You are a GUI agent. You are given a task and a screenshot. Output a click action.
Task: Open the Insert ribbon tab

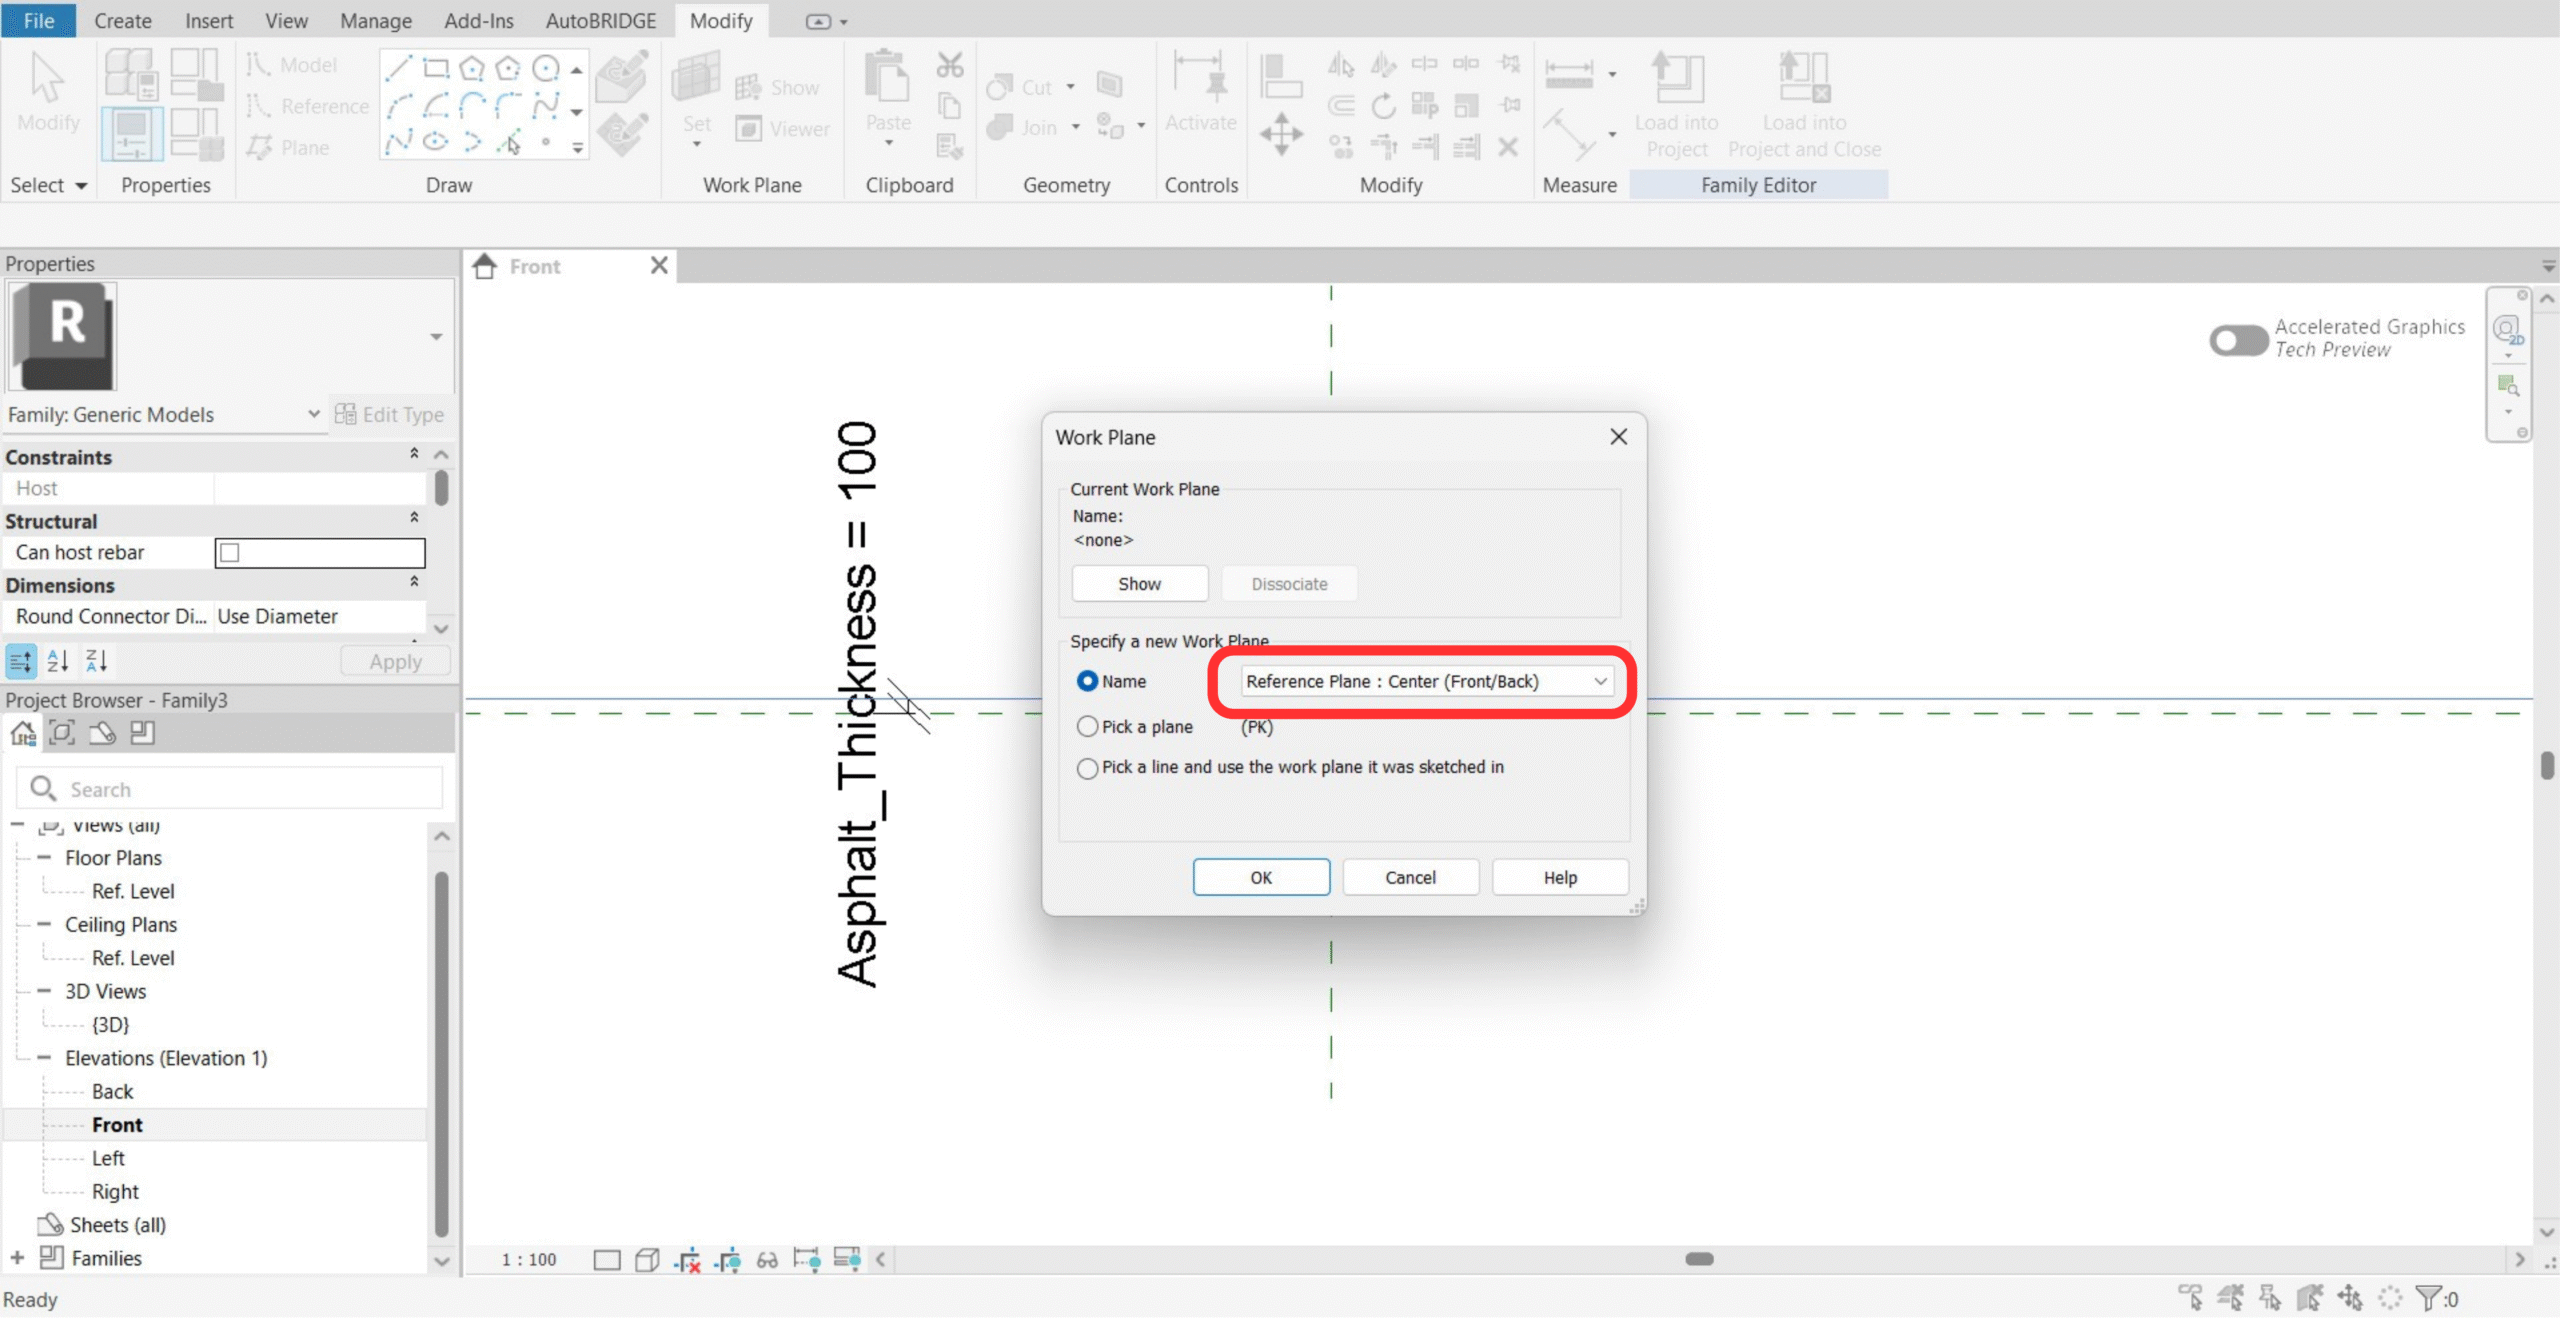click(x=208, y=20)
